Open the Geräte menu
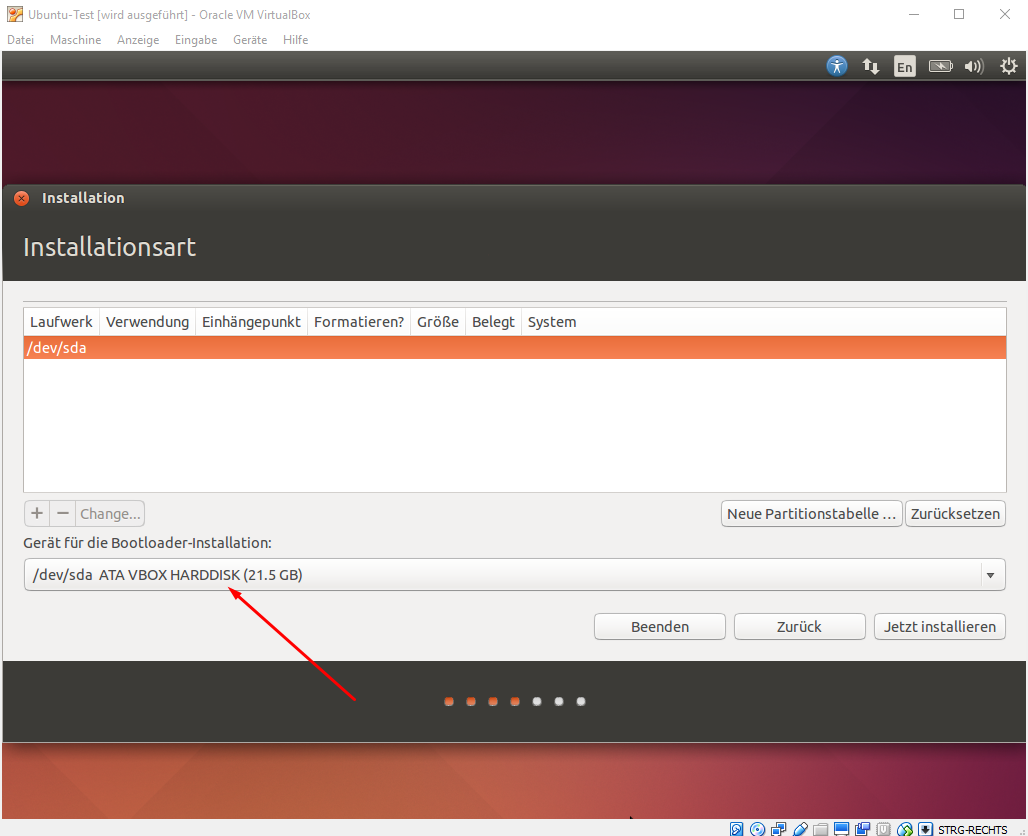 pyautogui.click(x=250, y=40)
